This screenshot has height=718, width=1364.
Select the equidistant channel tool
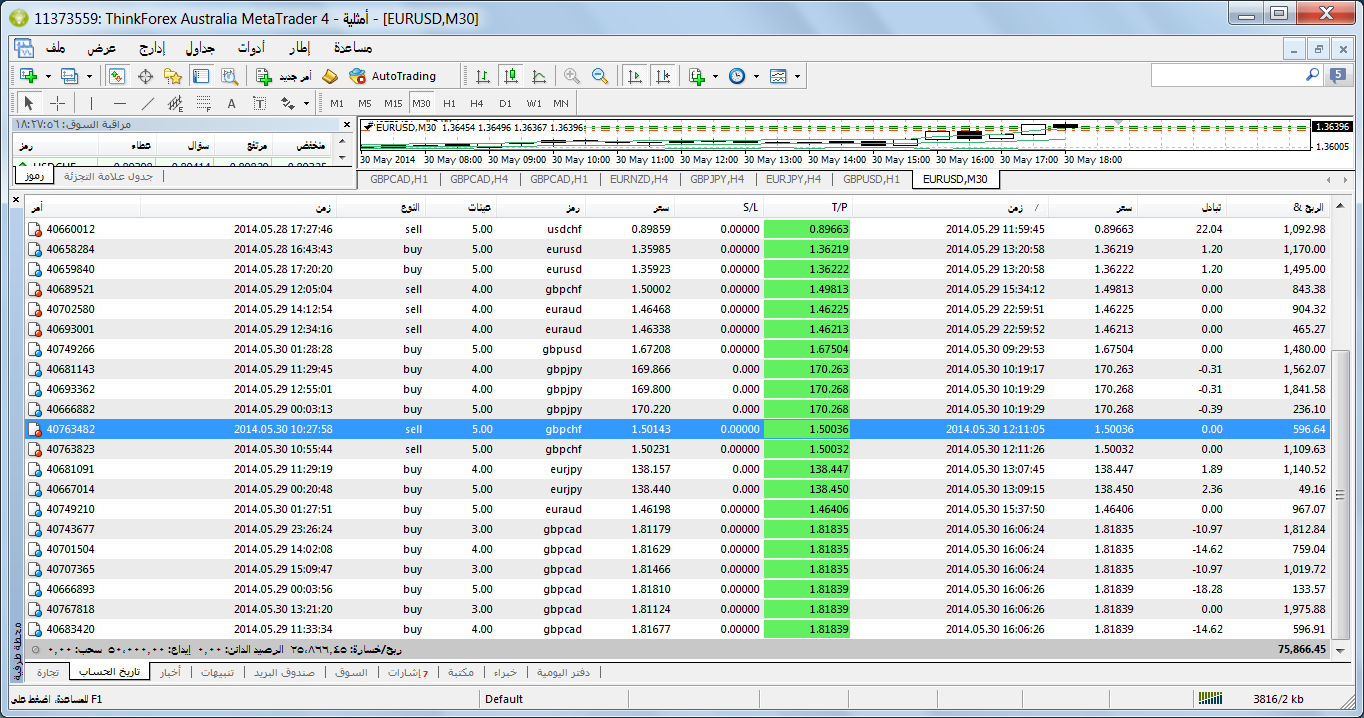point(176,103)
